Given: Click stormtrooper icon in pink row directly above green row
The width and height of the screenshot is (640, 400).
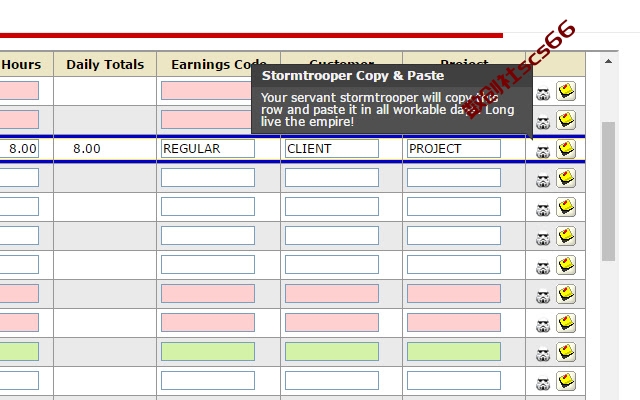Looking at the screenshot, I should [x=543, y=325].
